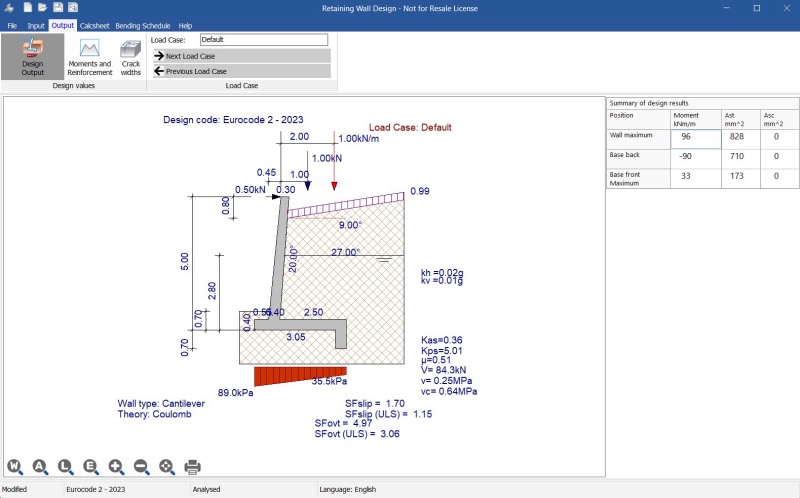Go to Next Load Case

241,56
